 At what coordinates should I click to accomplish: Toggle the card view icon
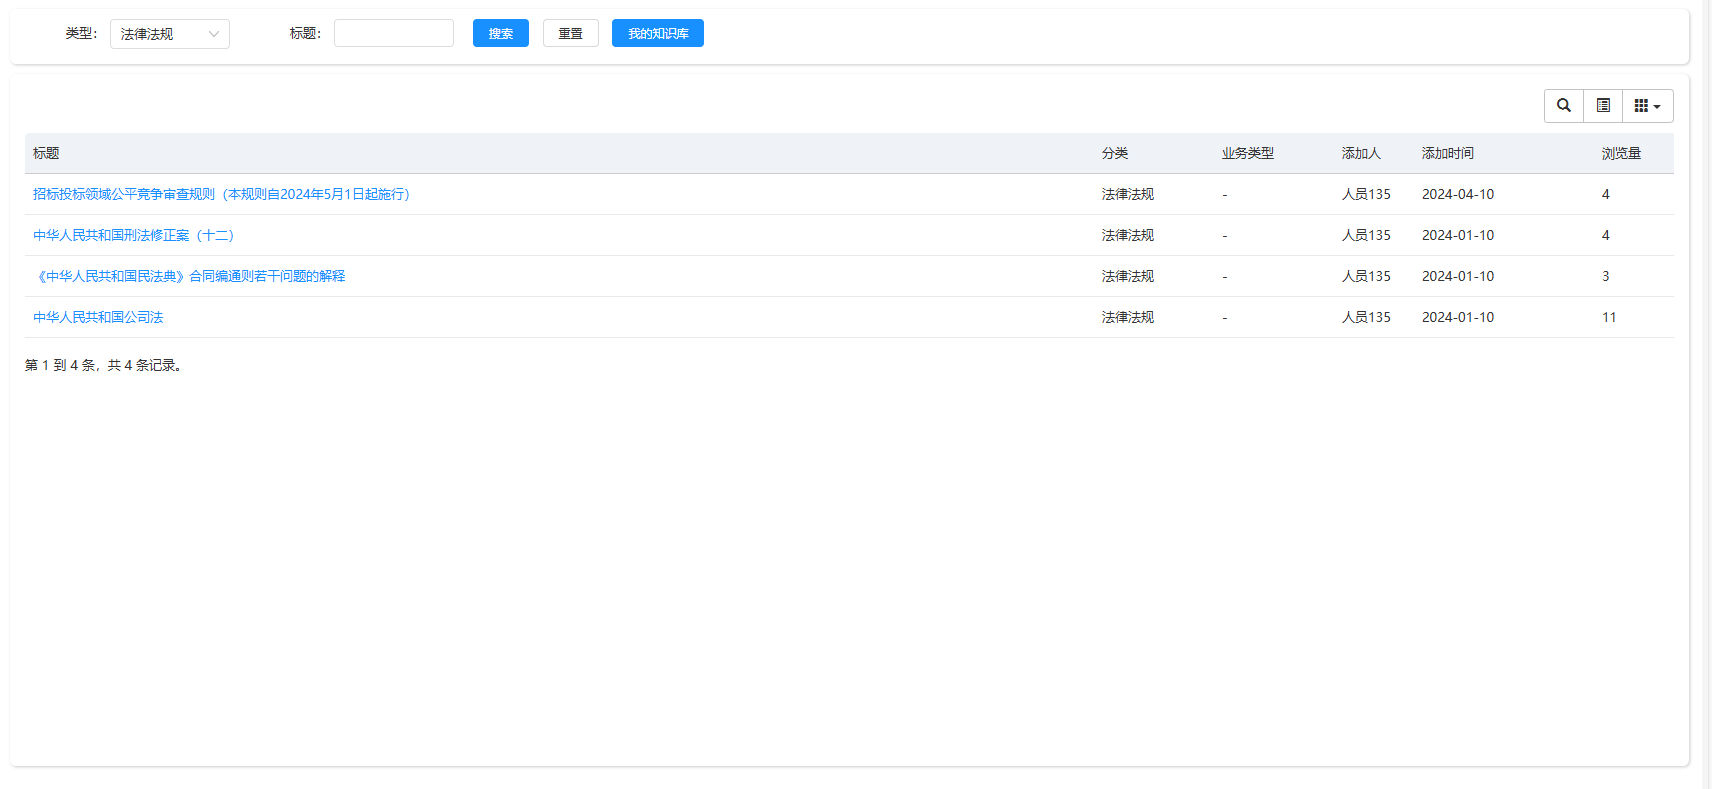click(x=1603, y=106)
